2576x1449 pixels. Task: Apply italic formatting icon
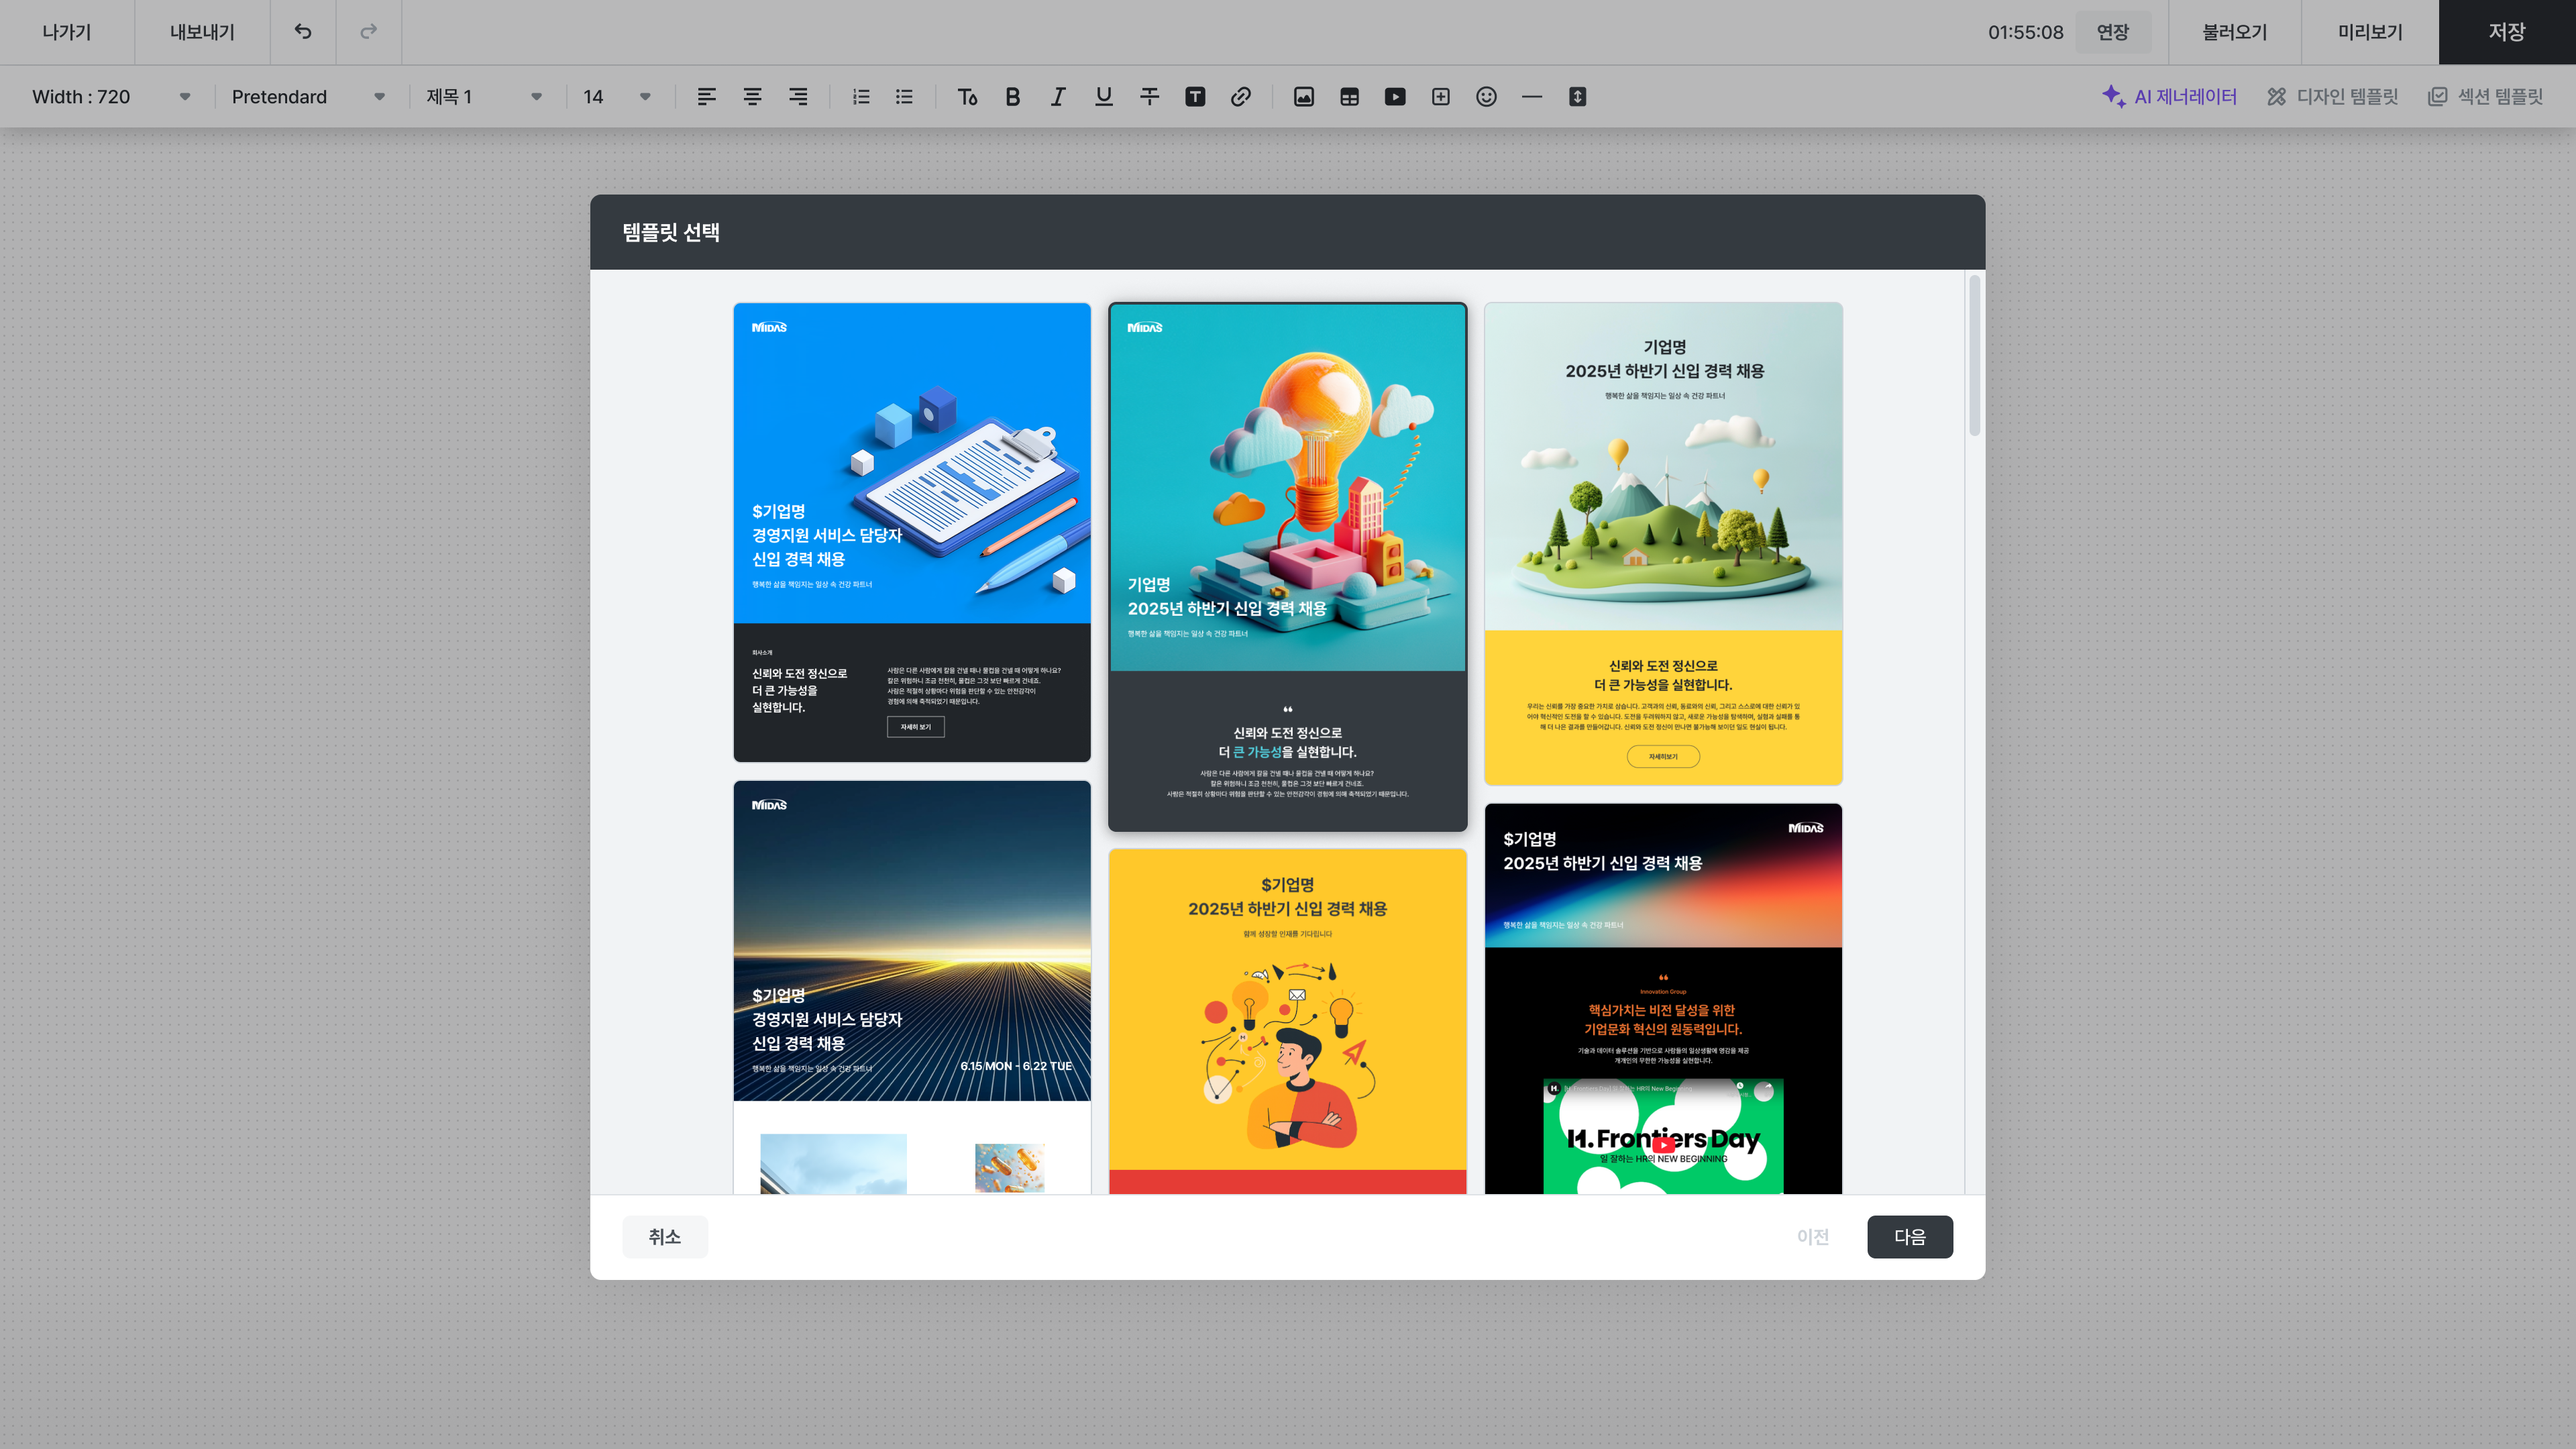[x=1058, y=97]
